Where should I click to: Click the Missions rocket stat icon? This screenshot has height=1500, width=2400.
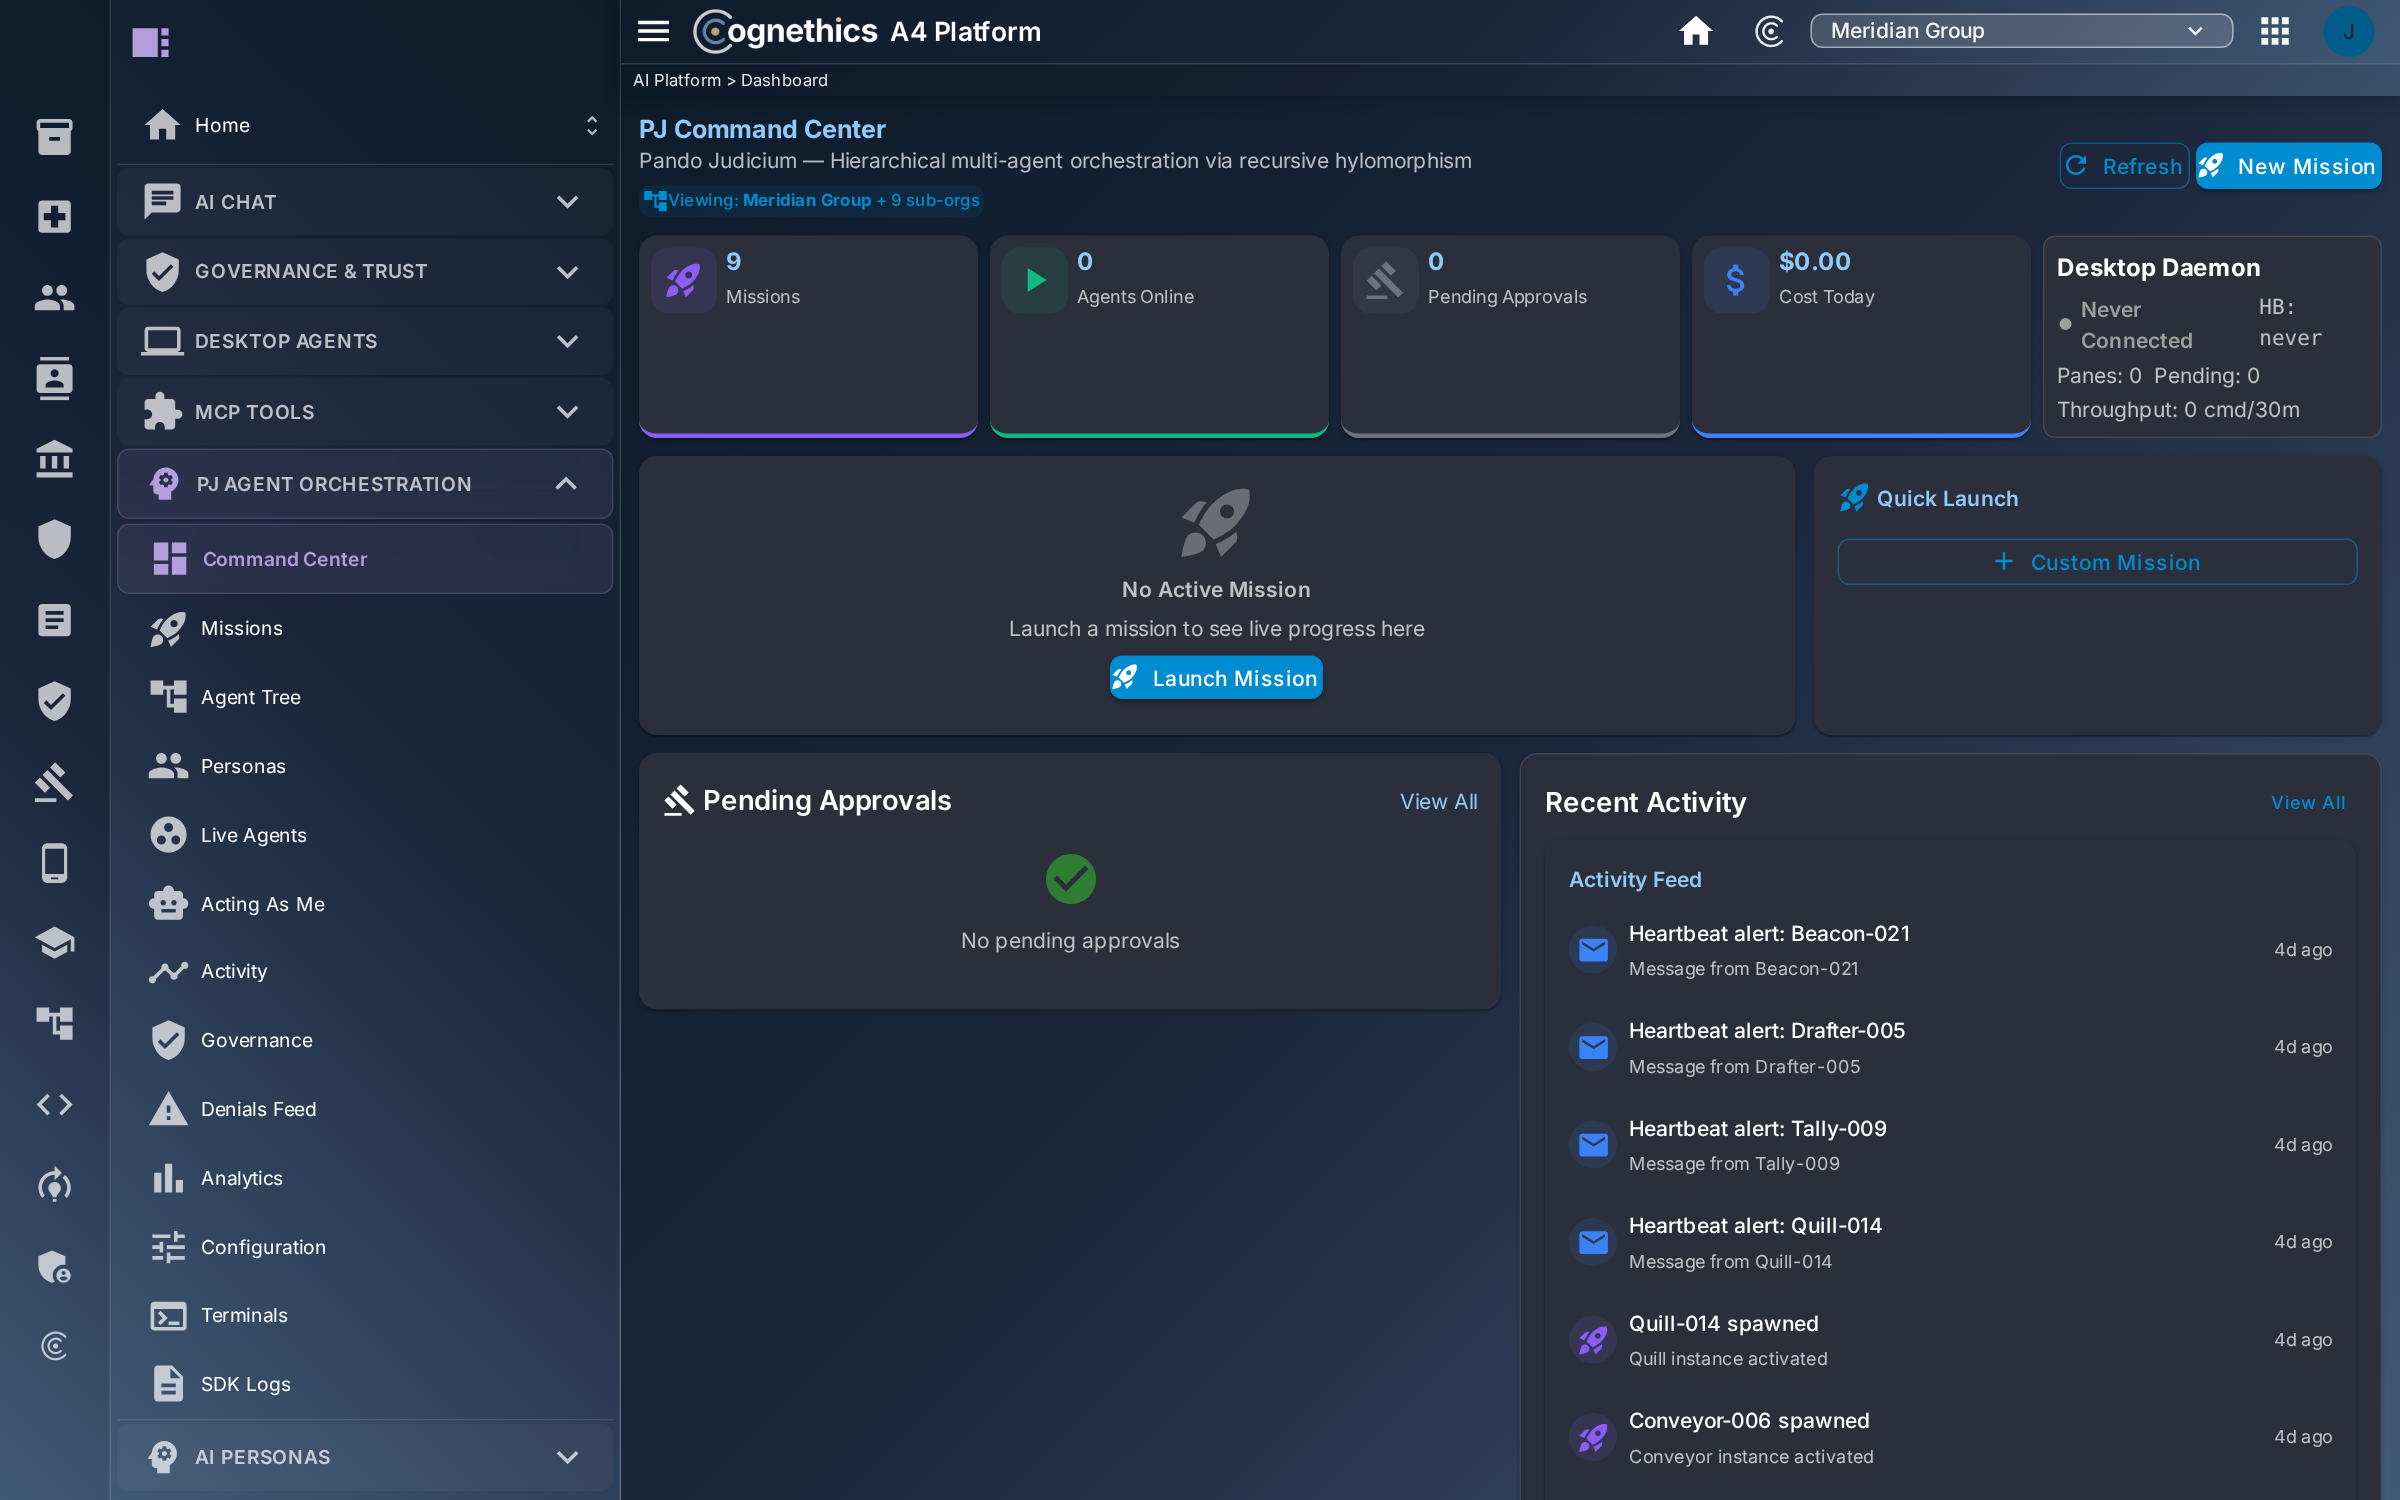pyautogui.click(x=683, y=281)
